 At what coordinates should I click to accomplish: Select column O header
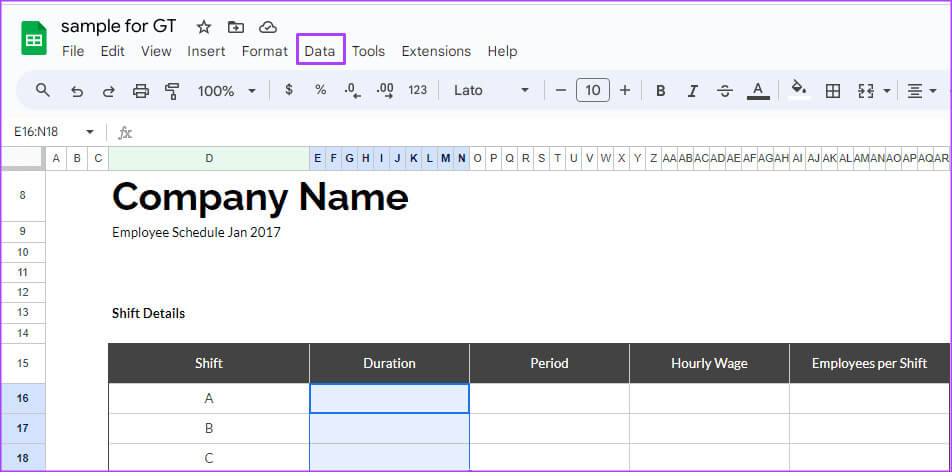pos(477,159)
